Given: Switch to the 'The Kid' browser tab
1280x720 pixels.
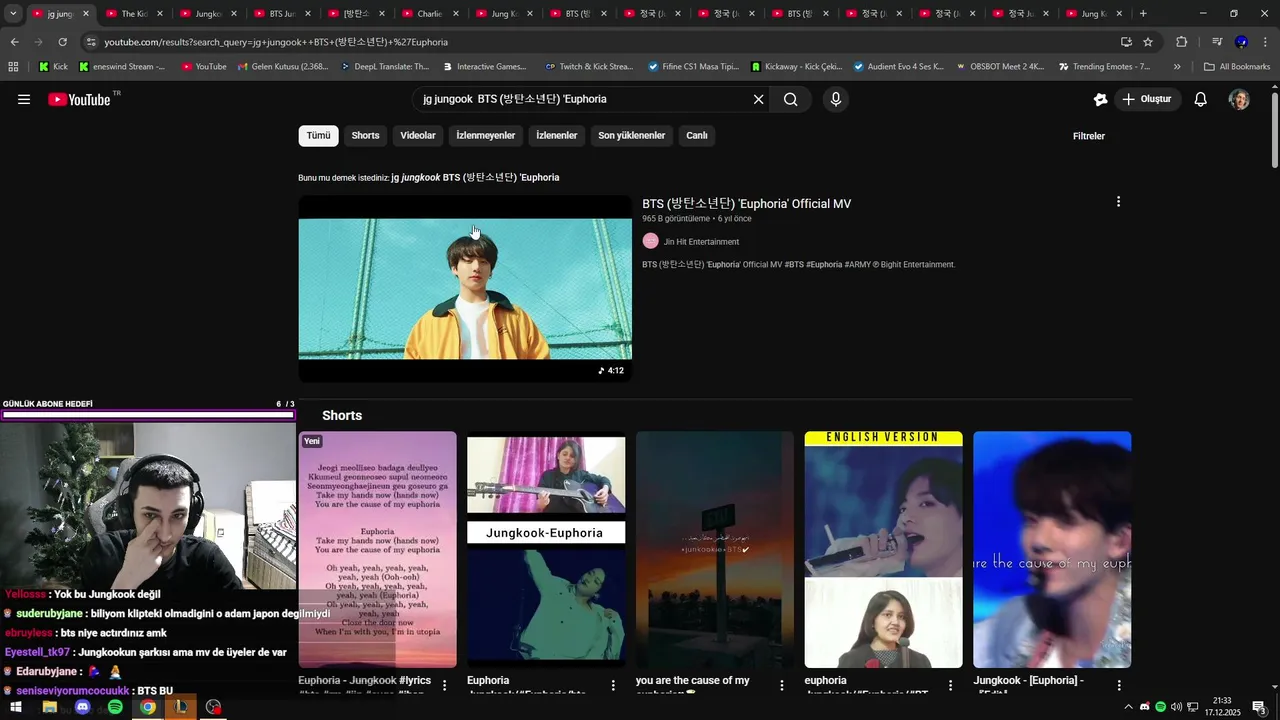Looking at the screenshot, I should (132, 14).
